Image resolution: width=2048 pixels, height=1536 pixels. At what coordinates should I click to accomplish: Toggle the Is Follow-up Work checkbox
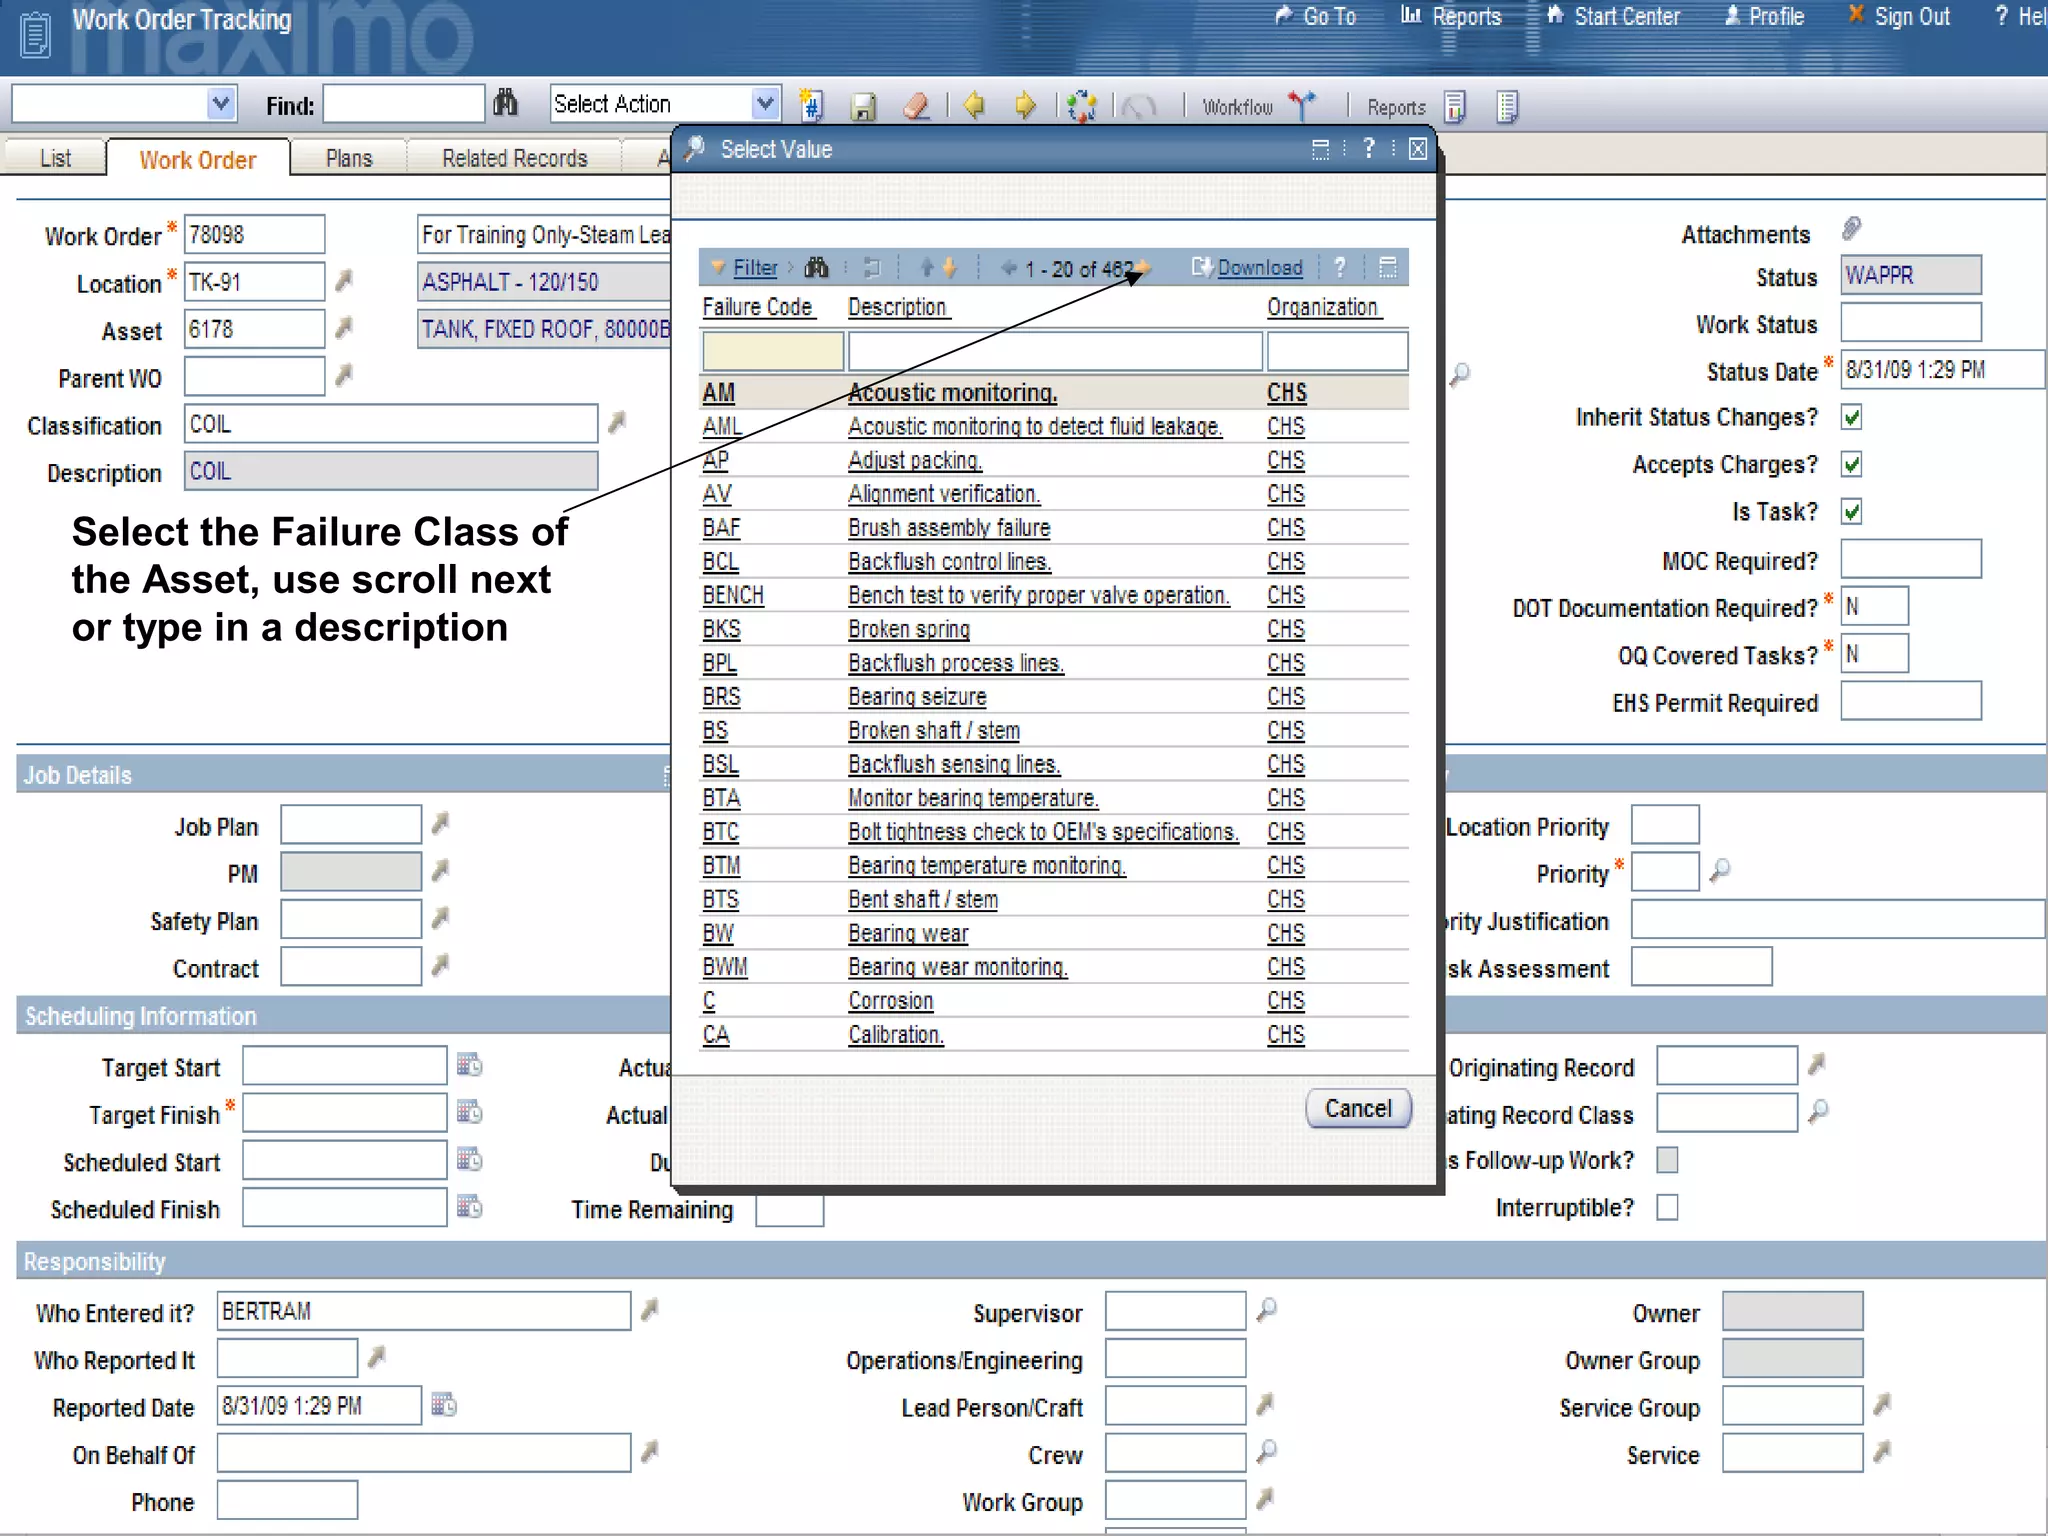1667,1160
